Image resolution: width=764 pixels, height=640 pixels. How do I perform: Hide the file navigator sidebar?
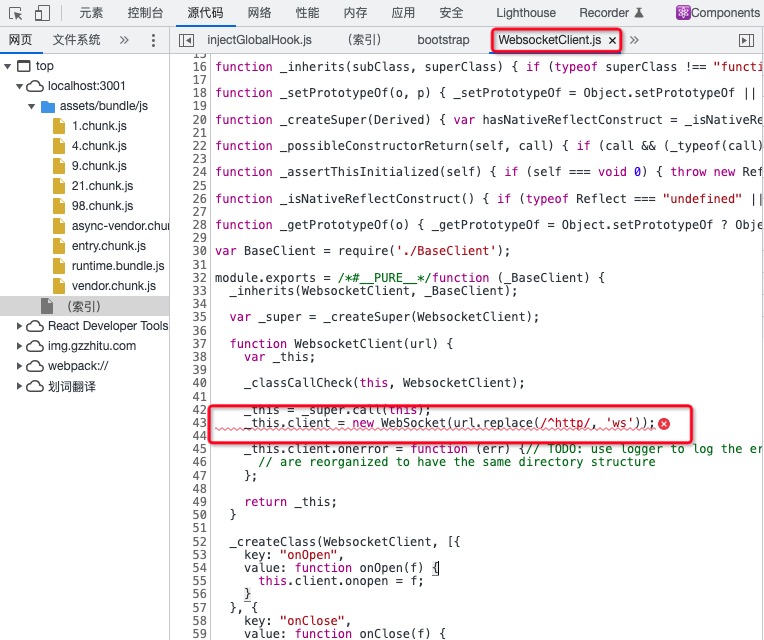186,40
